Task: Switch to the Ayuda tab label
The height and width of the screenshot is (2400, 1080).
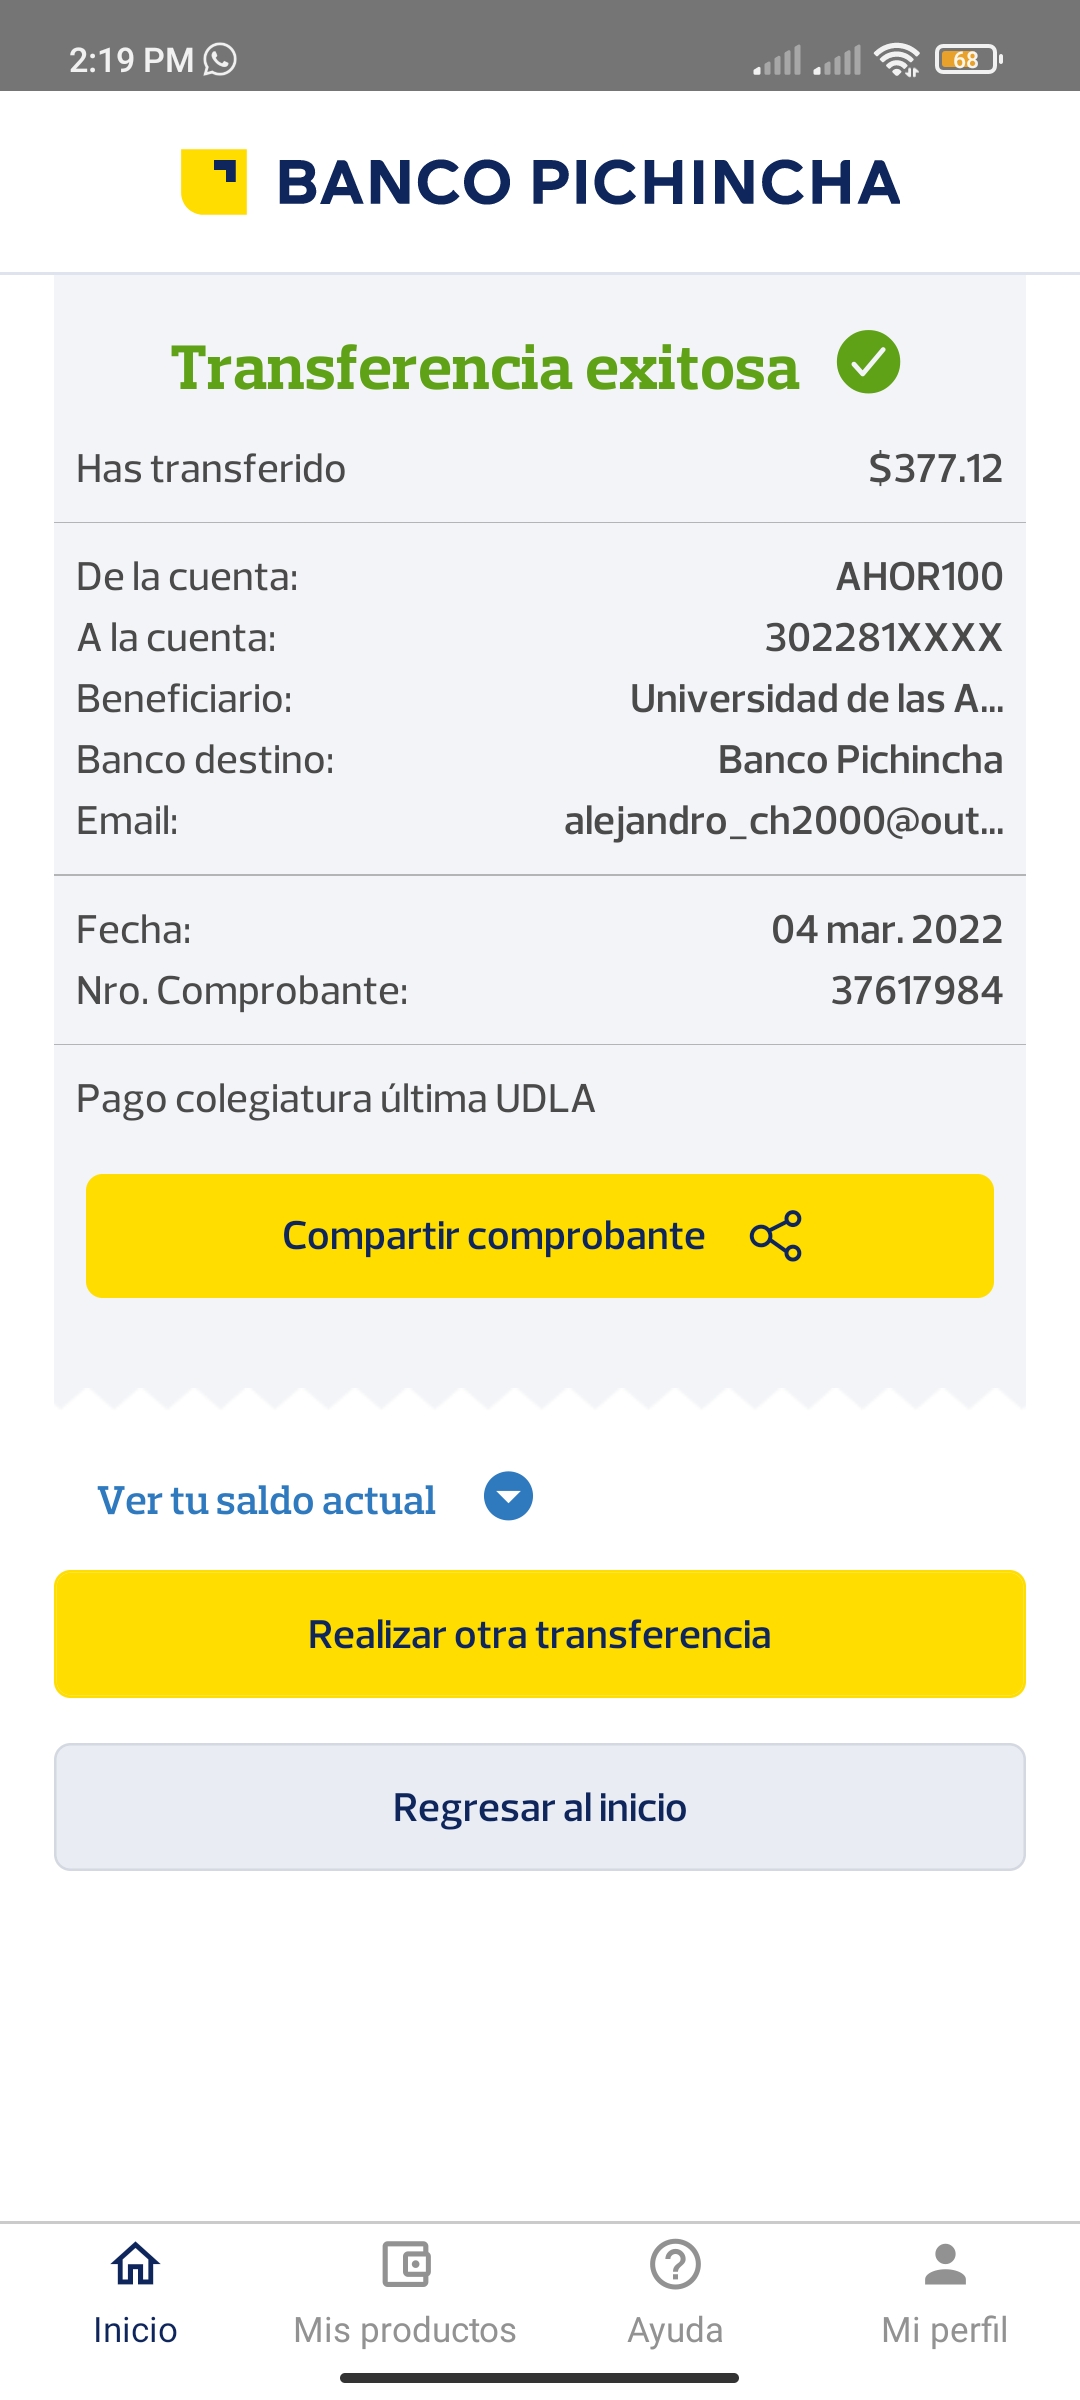Action: coord(675,2330)
